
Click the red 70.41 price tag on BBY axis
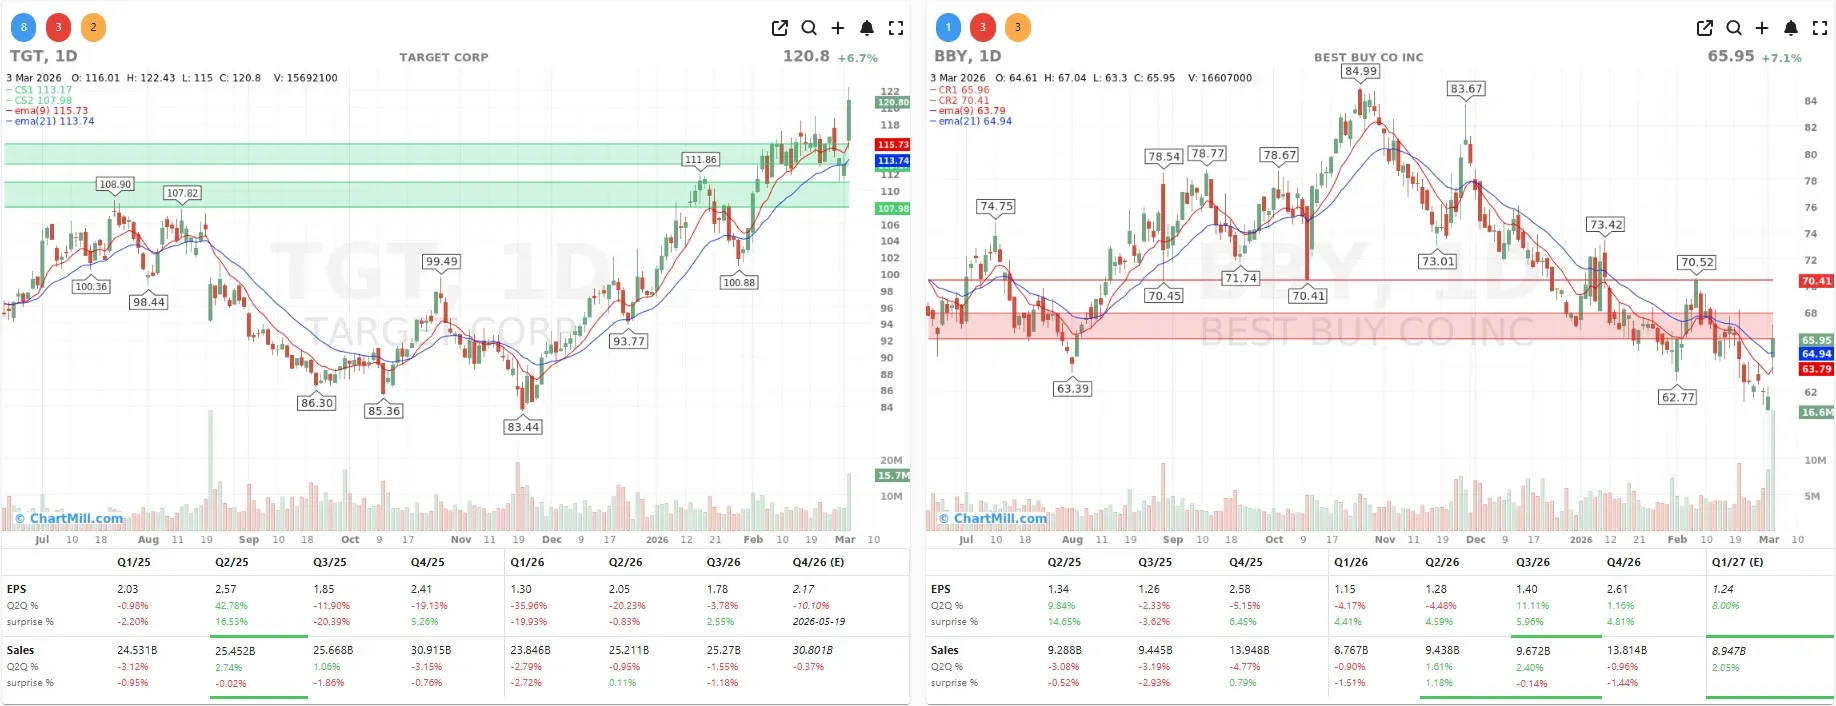1817,282
